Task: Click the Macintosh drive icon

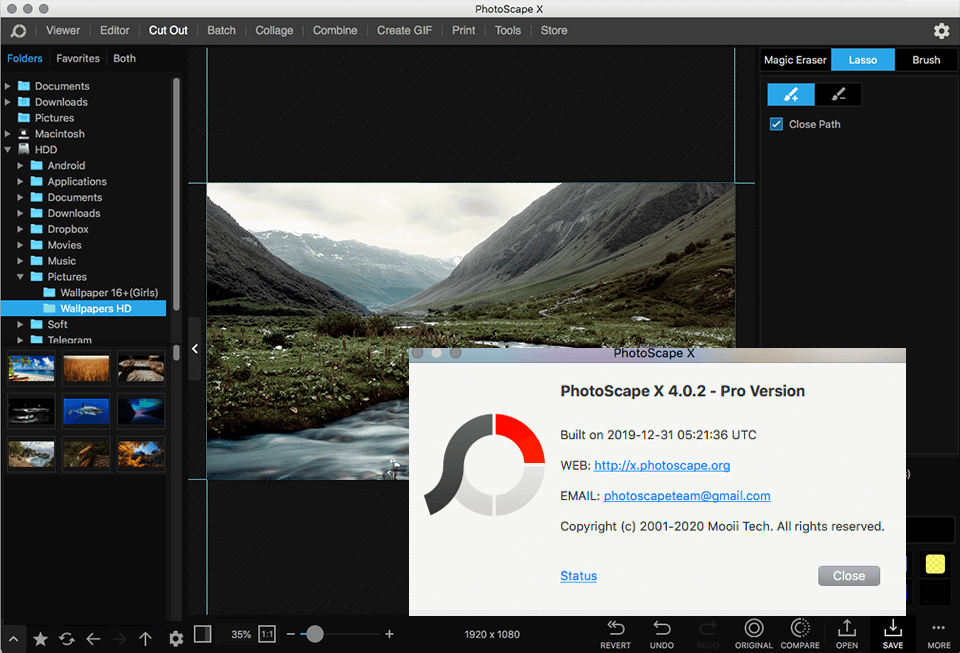Action: click(24, 133)
